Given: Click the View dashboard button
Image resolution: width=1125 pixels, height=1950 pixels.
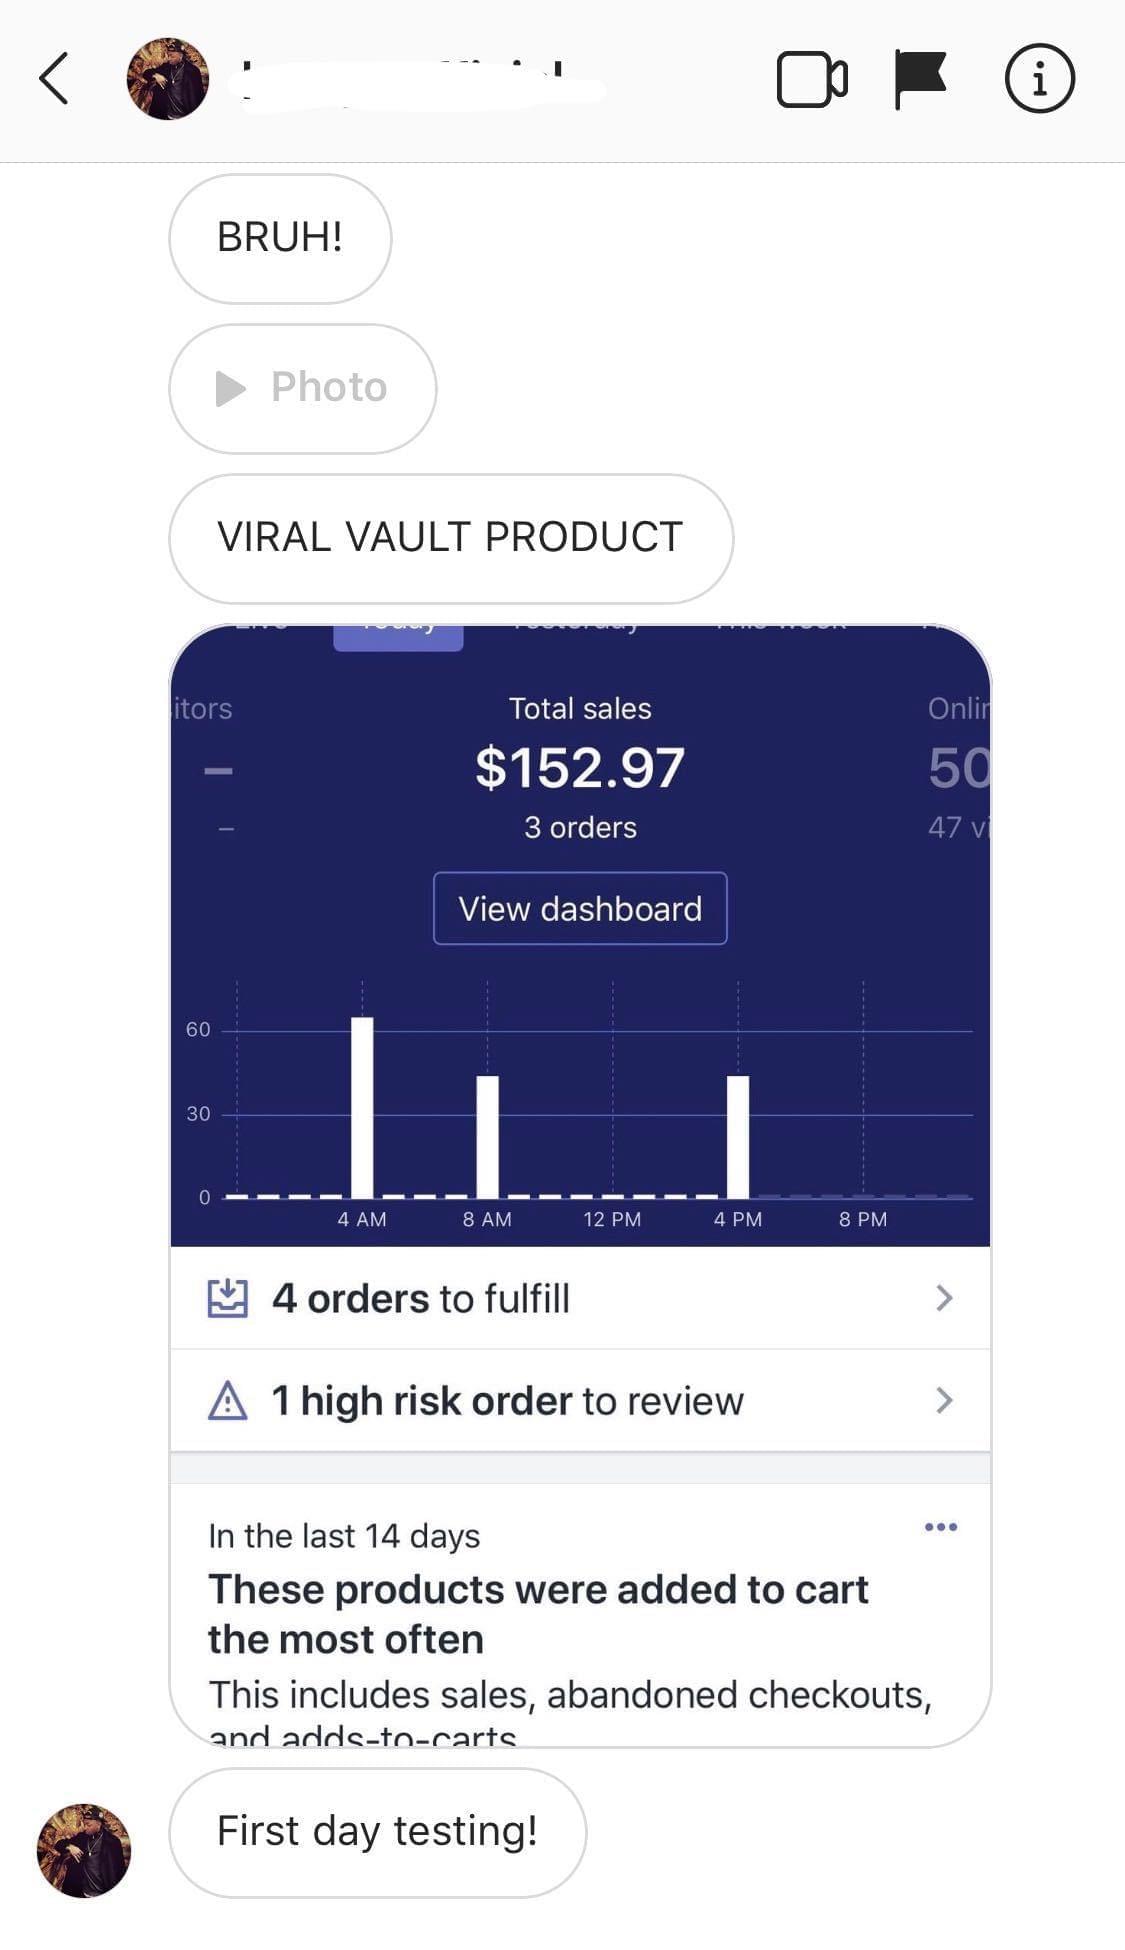Looking at the screenshot, I should [x=580, y=908].
